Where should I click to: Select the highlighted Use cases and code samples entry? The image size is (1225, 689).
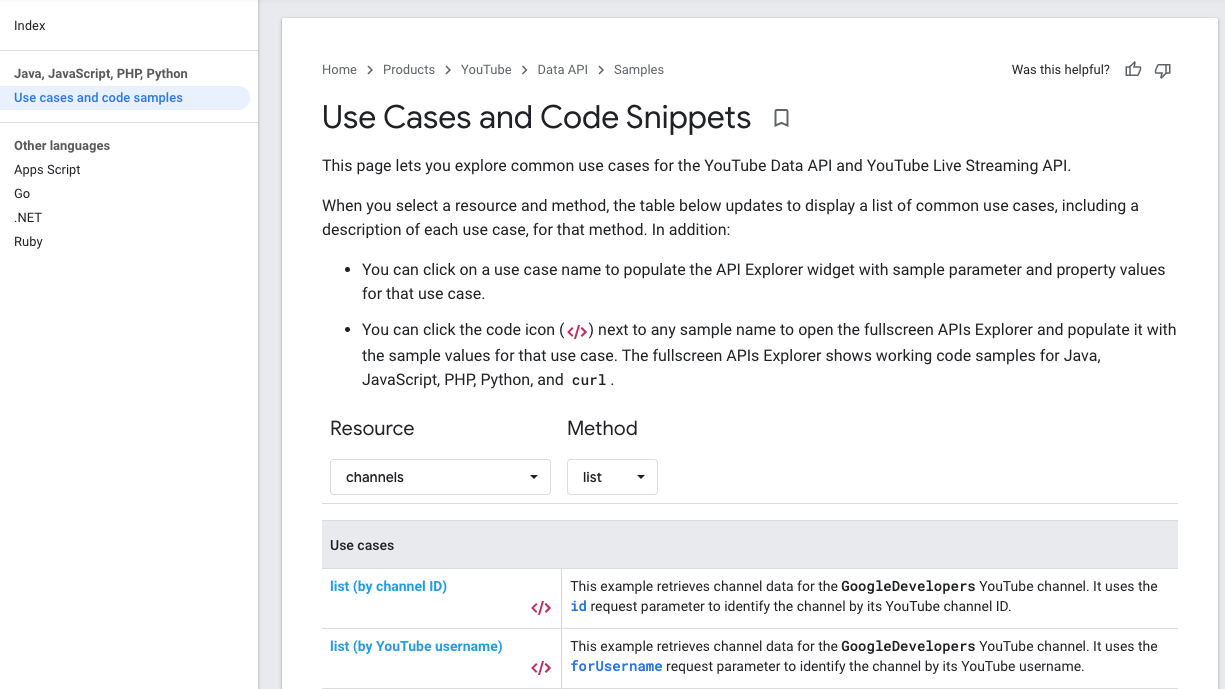click(x=97, y=97)
